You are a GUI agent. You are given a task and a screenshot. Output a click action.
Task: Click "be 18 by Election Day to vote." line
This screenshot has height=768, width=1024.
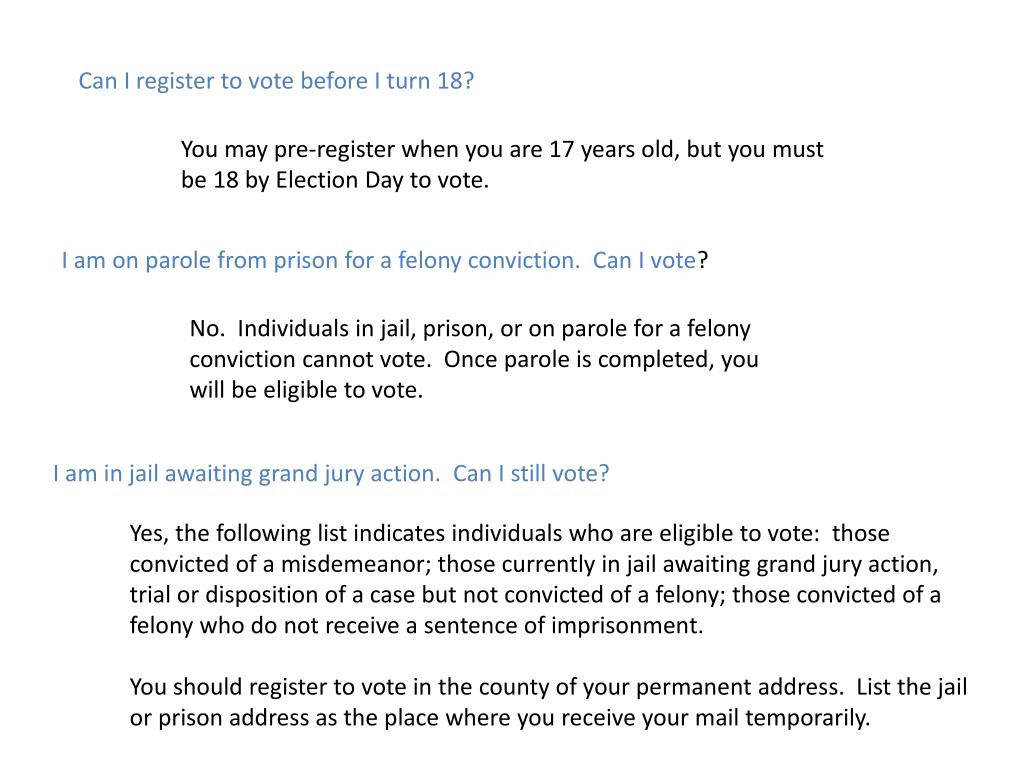point(335,181)
